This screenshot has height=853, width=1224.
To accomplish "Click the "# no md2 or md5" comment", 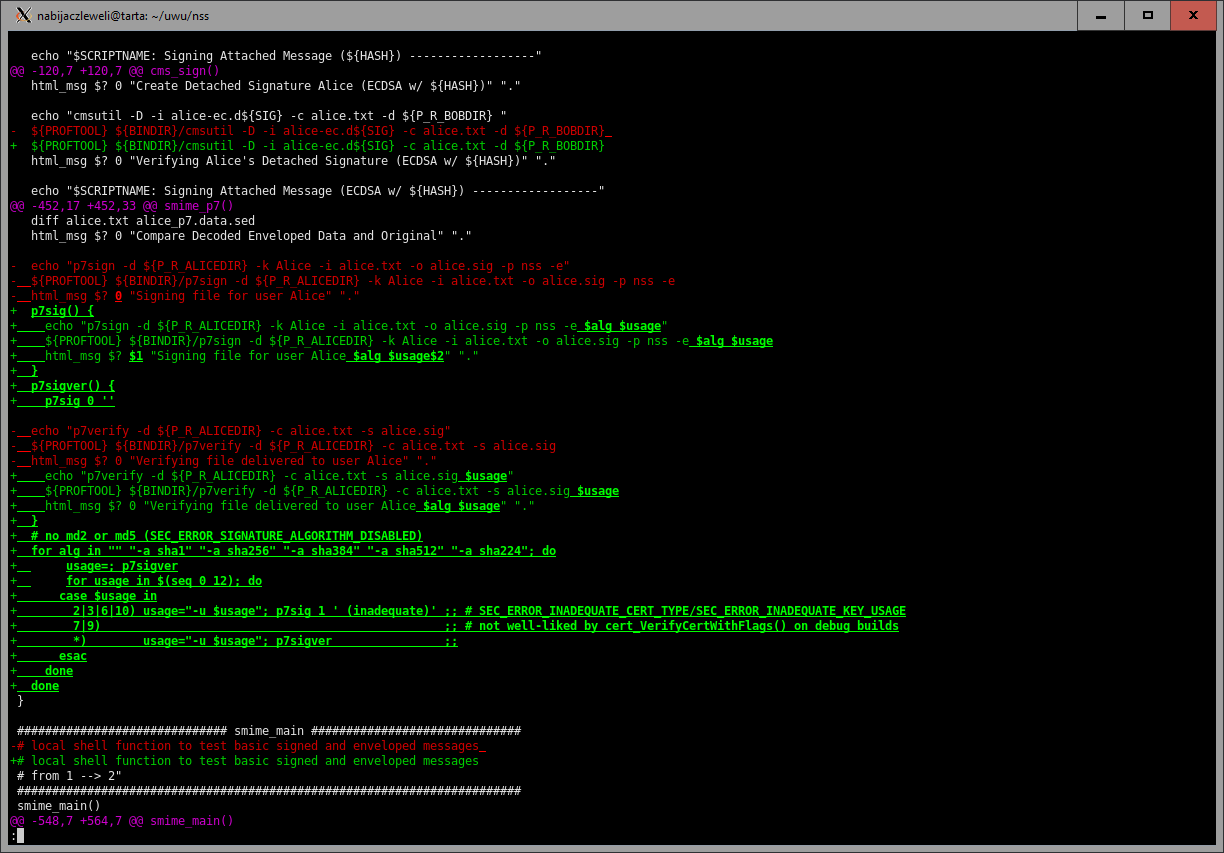I will [226, 536].
